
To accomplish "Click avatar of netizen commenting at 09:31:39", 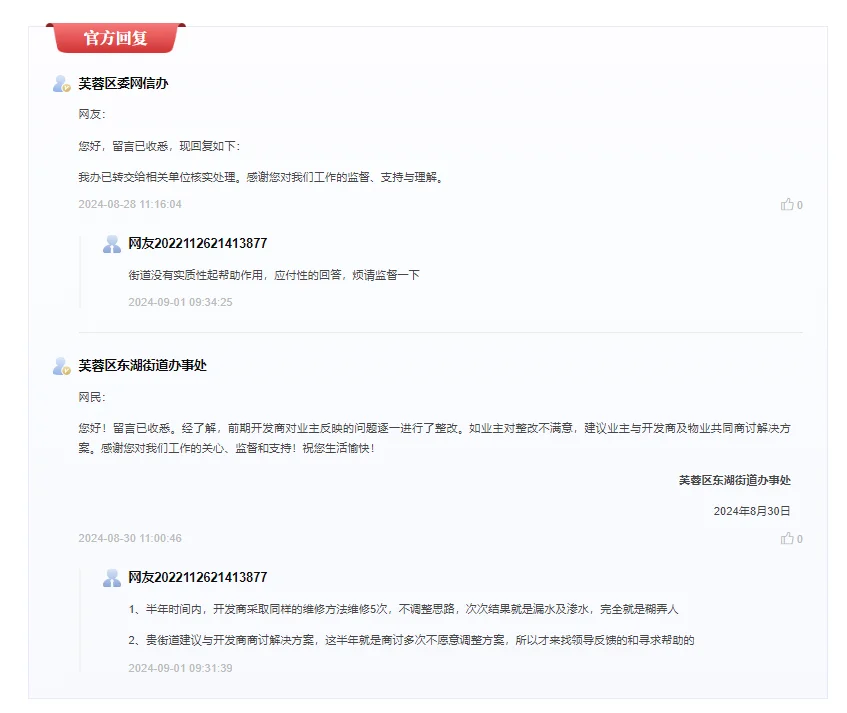I will tap(112, 578).
